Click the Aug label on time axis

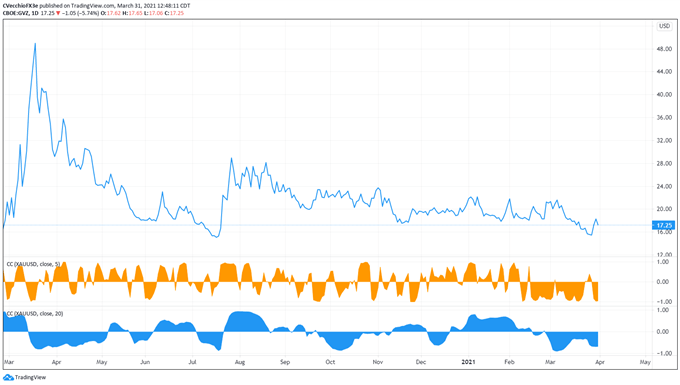tap(240, 362)
